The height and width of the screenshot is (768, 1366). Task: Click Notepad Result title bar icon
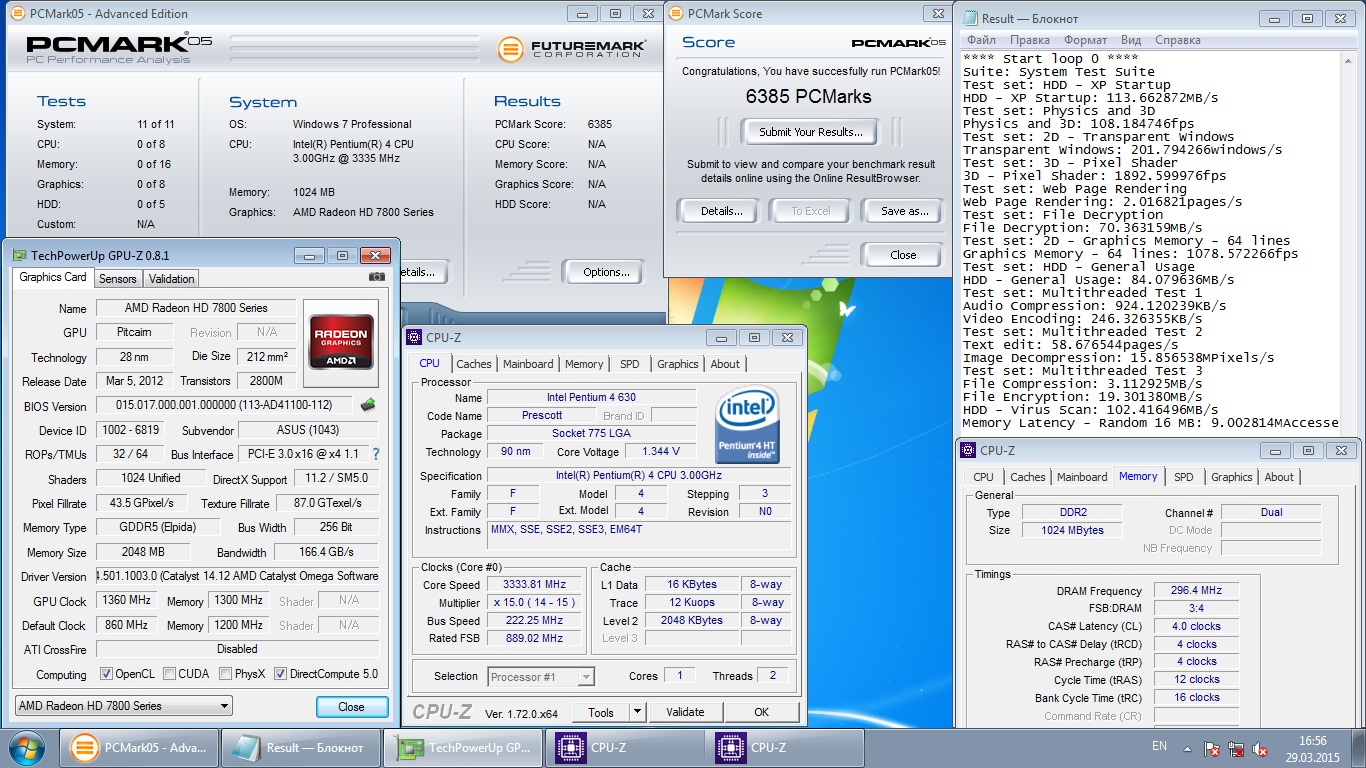click(x=969, y=18)
